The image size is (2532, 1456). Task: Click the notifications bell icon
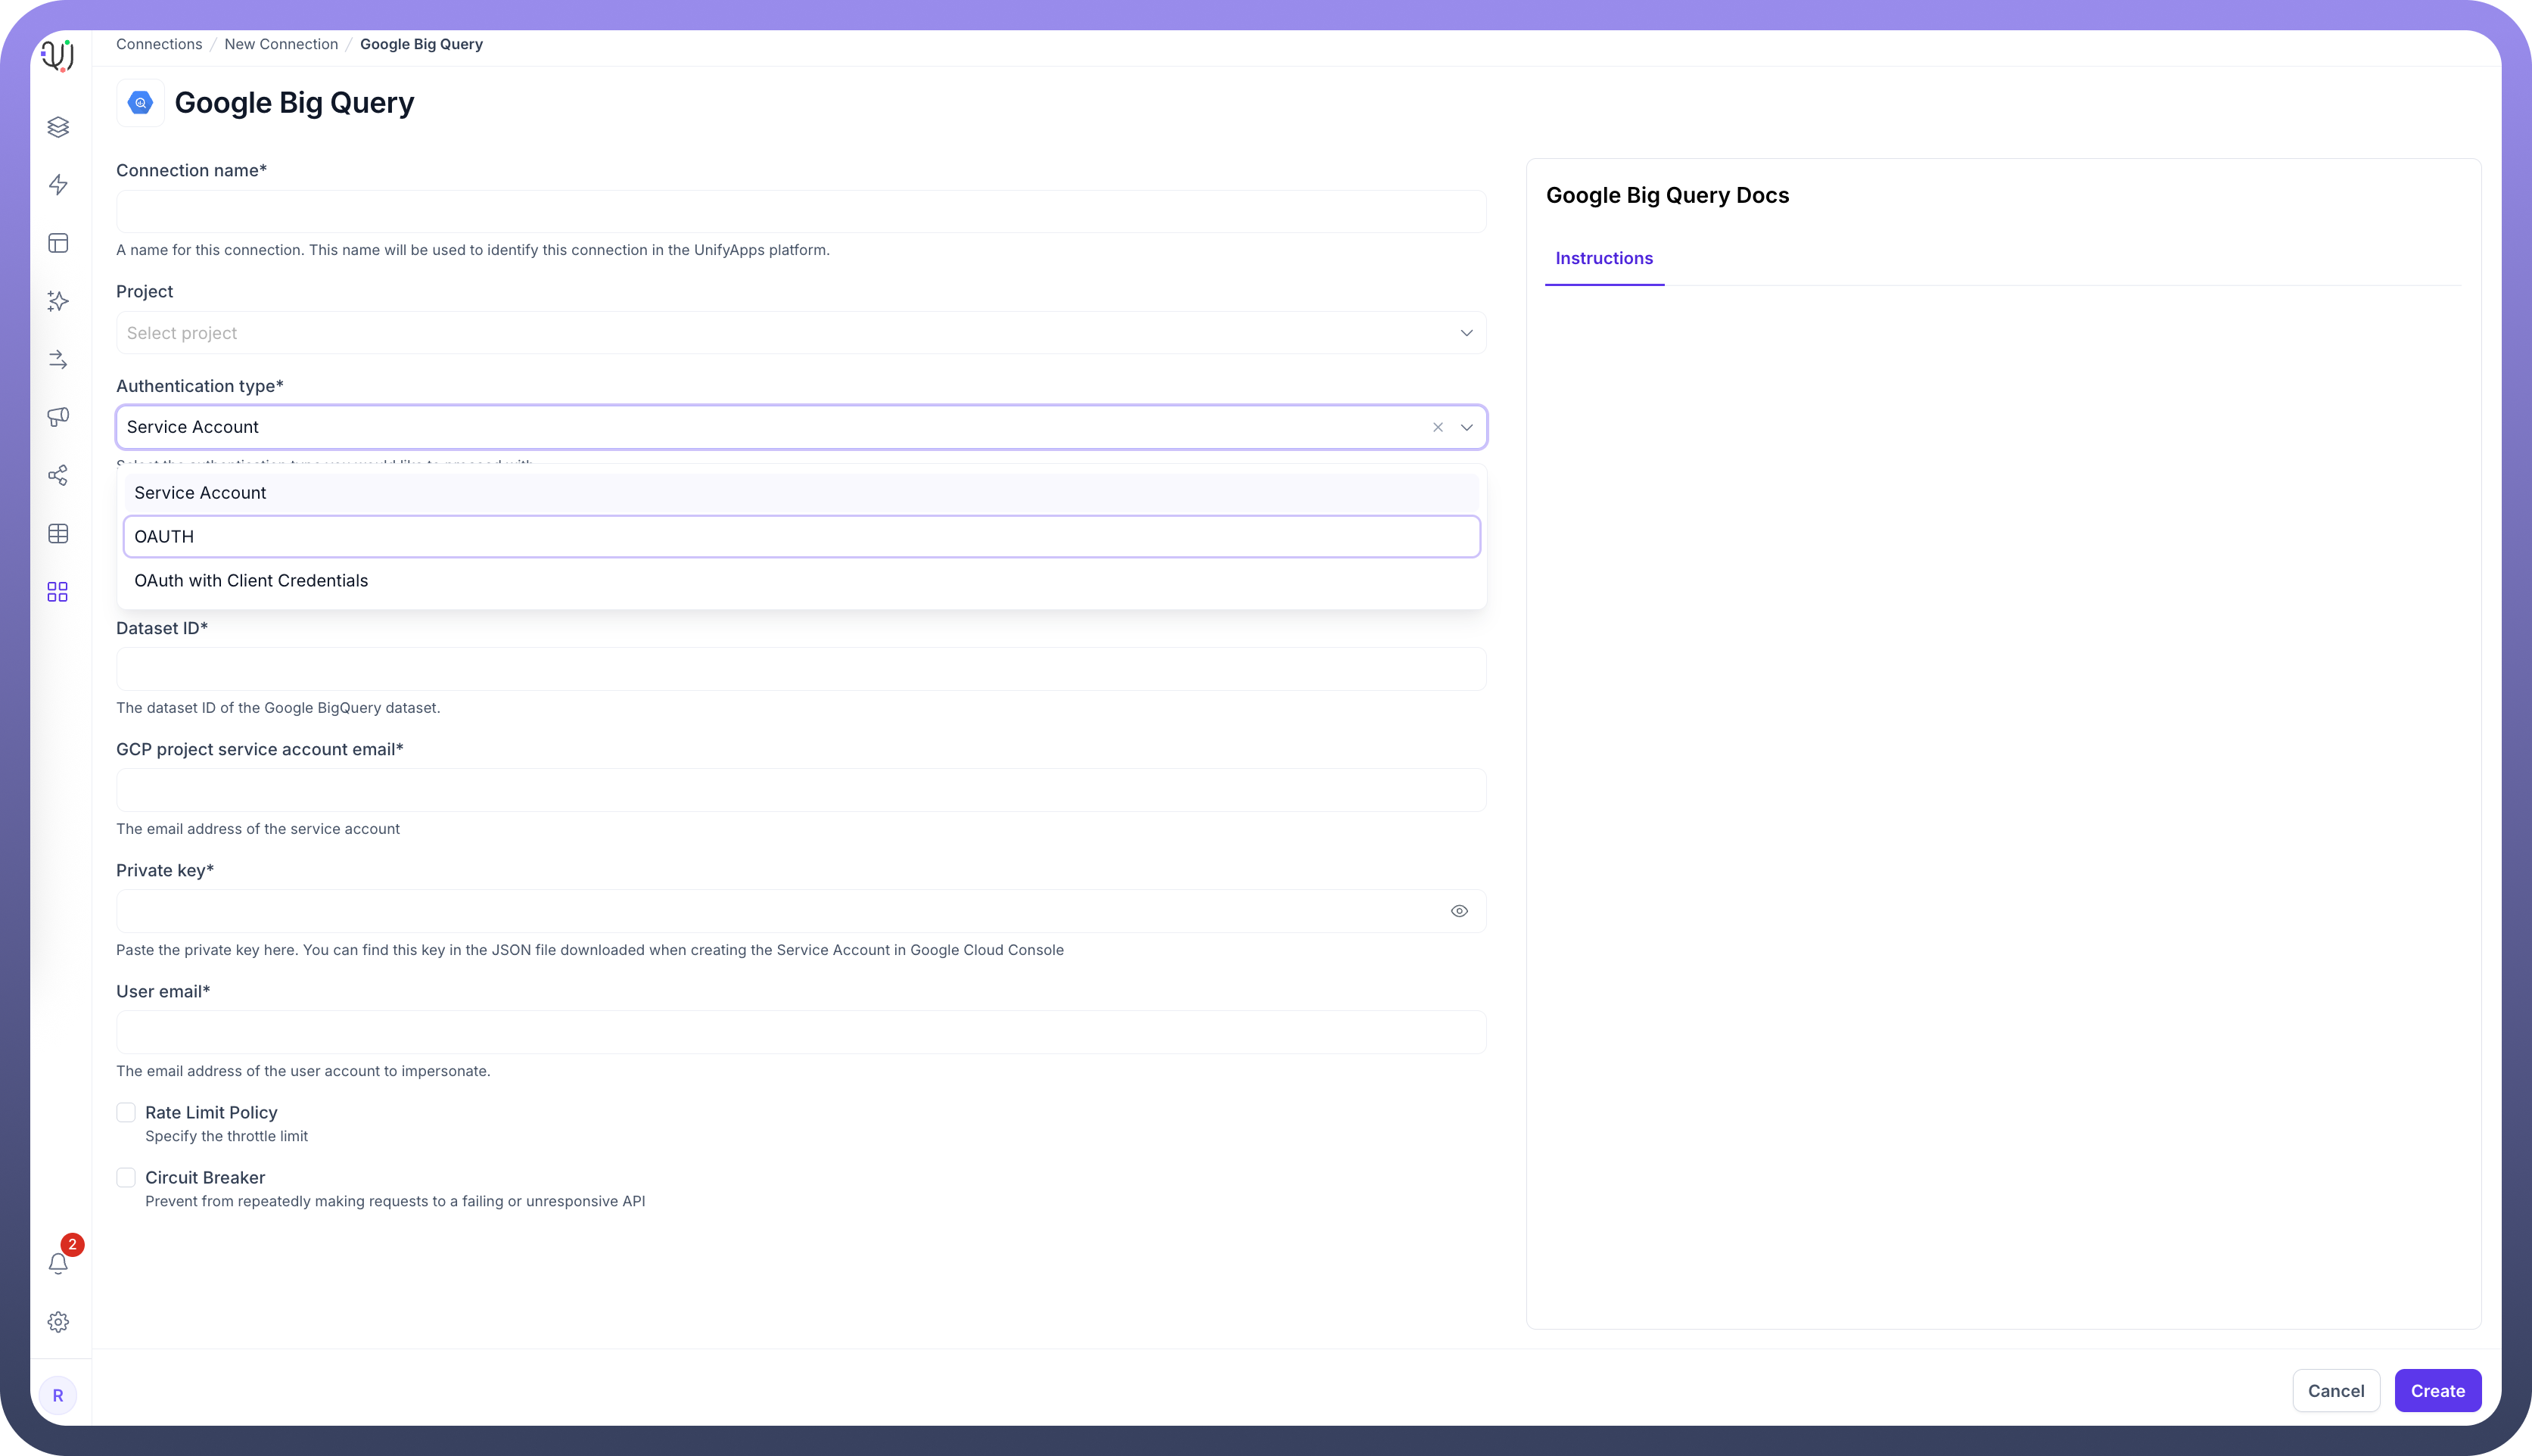click(x=58, y=1264)
